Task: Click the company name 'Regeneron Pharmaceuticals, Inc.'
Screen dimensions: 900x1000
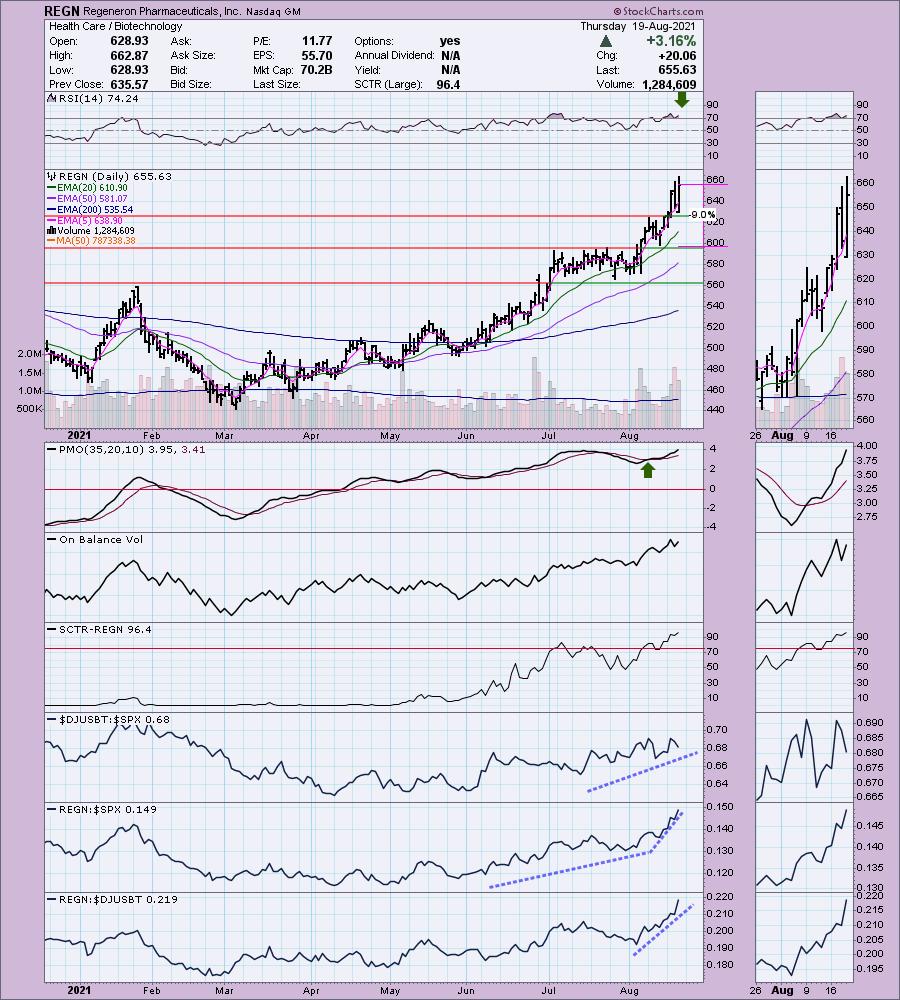Action: click(x=161, y=11)
